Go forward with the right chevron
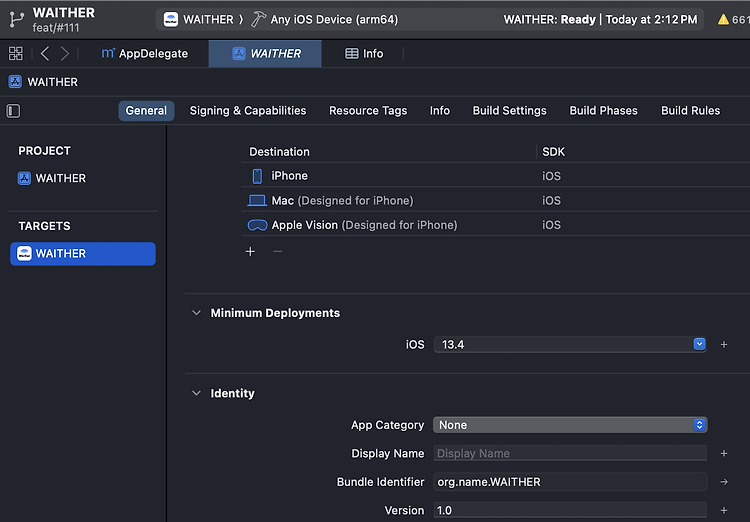 pos(65,53)
